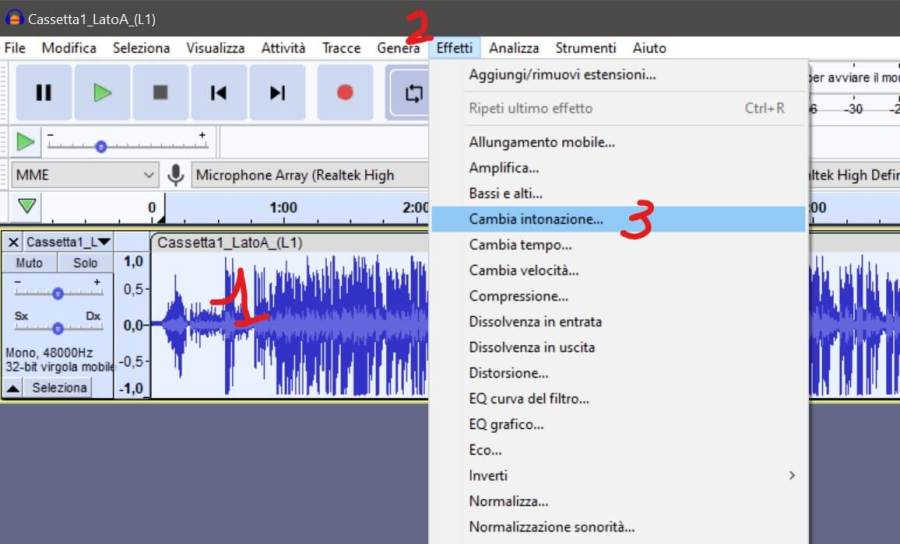This screenshot has width=900, height=544.
Task: Adjust the track gain slider
Action: [x=58, y=293]
